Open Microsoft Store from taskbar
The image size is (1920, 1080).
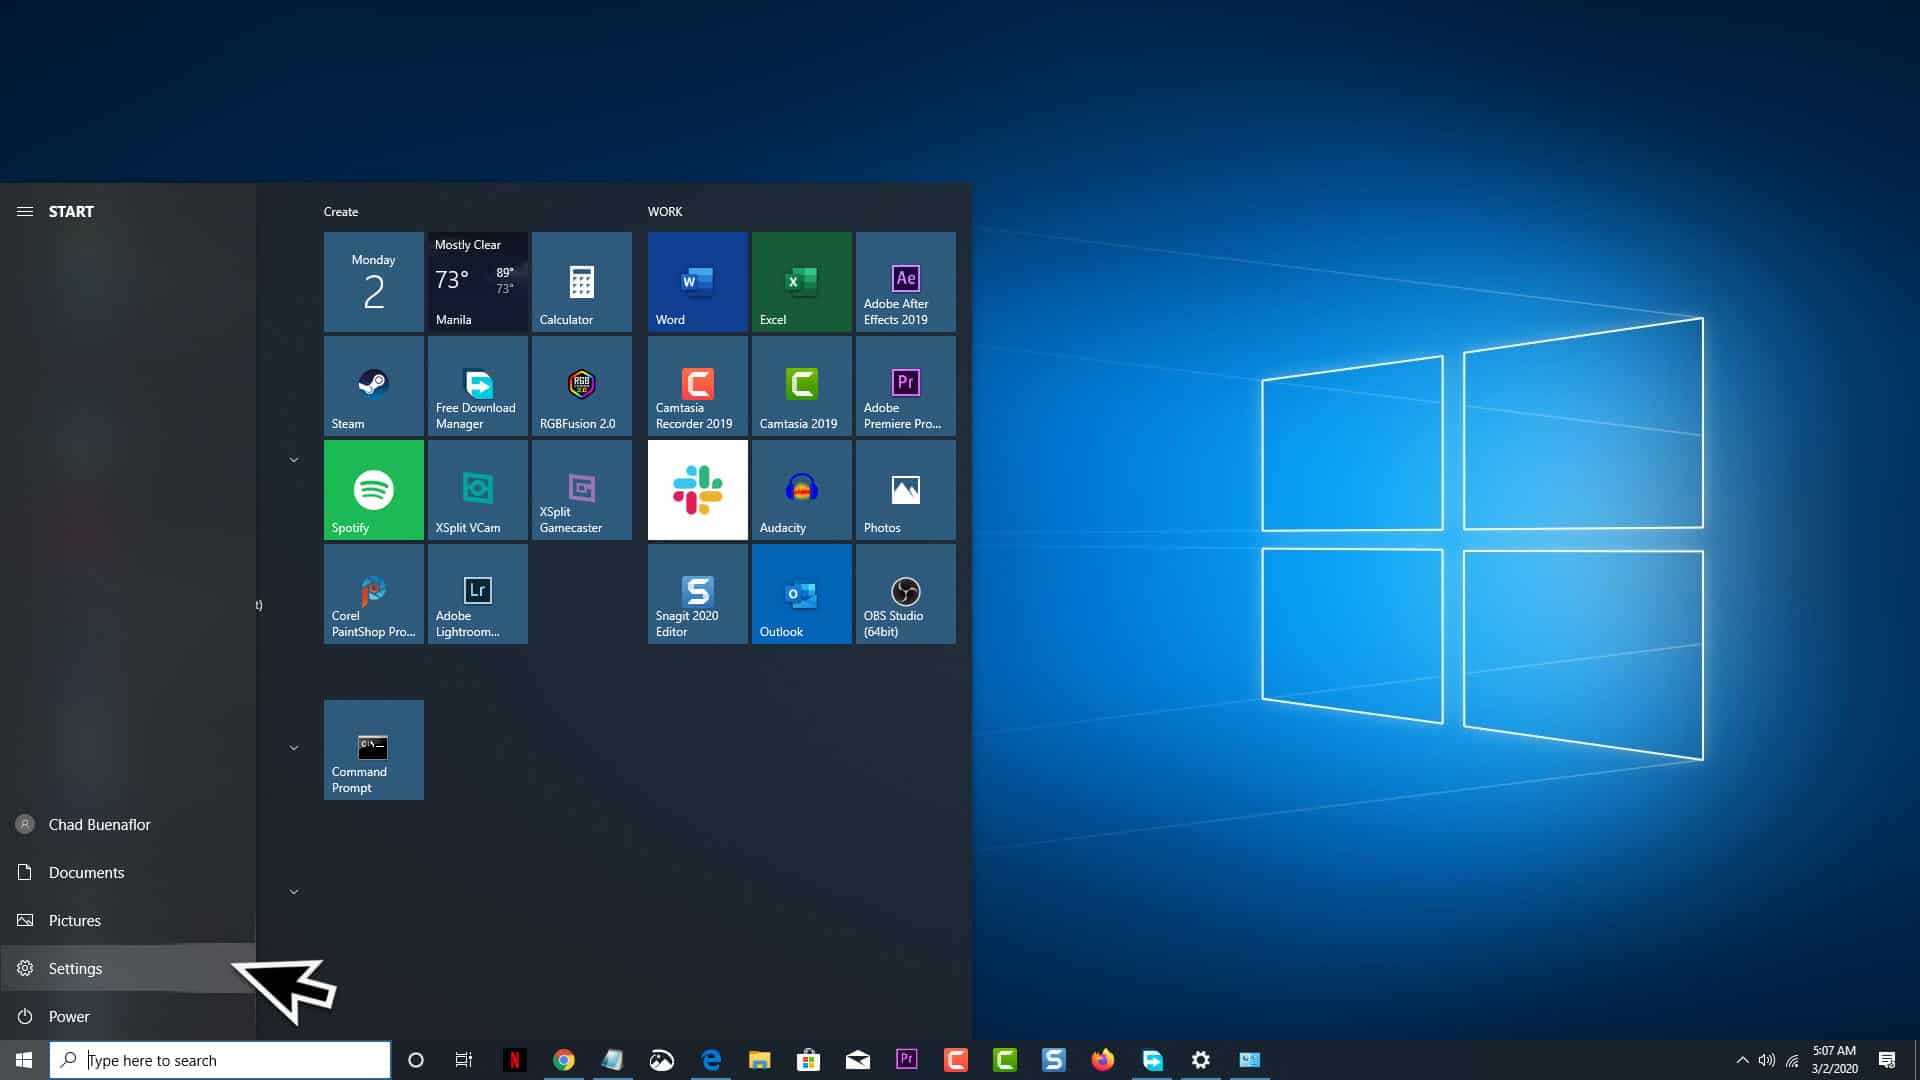[x=809, y=1060]
